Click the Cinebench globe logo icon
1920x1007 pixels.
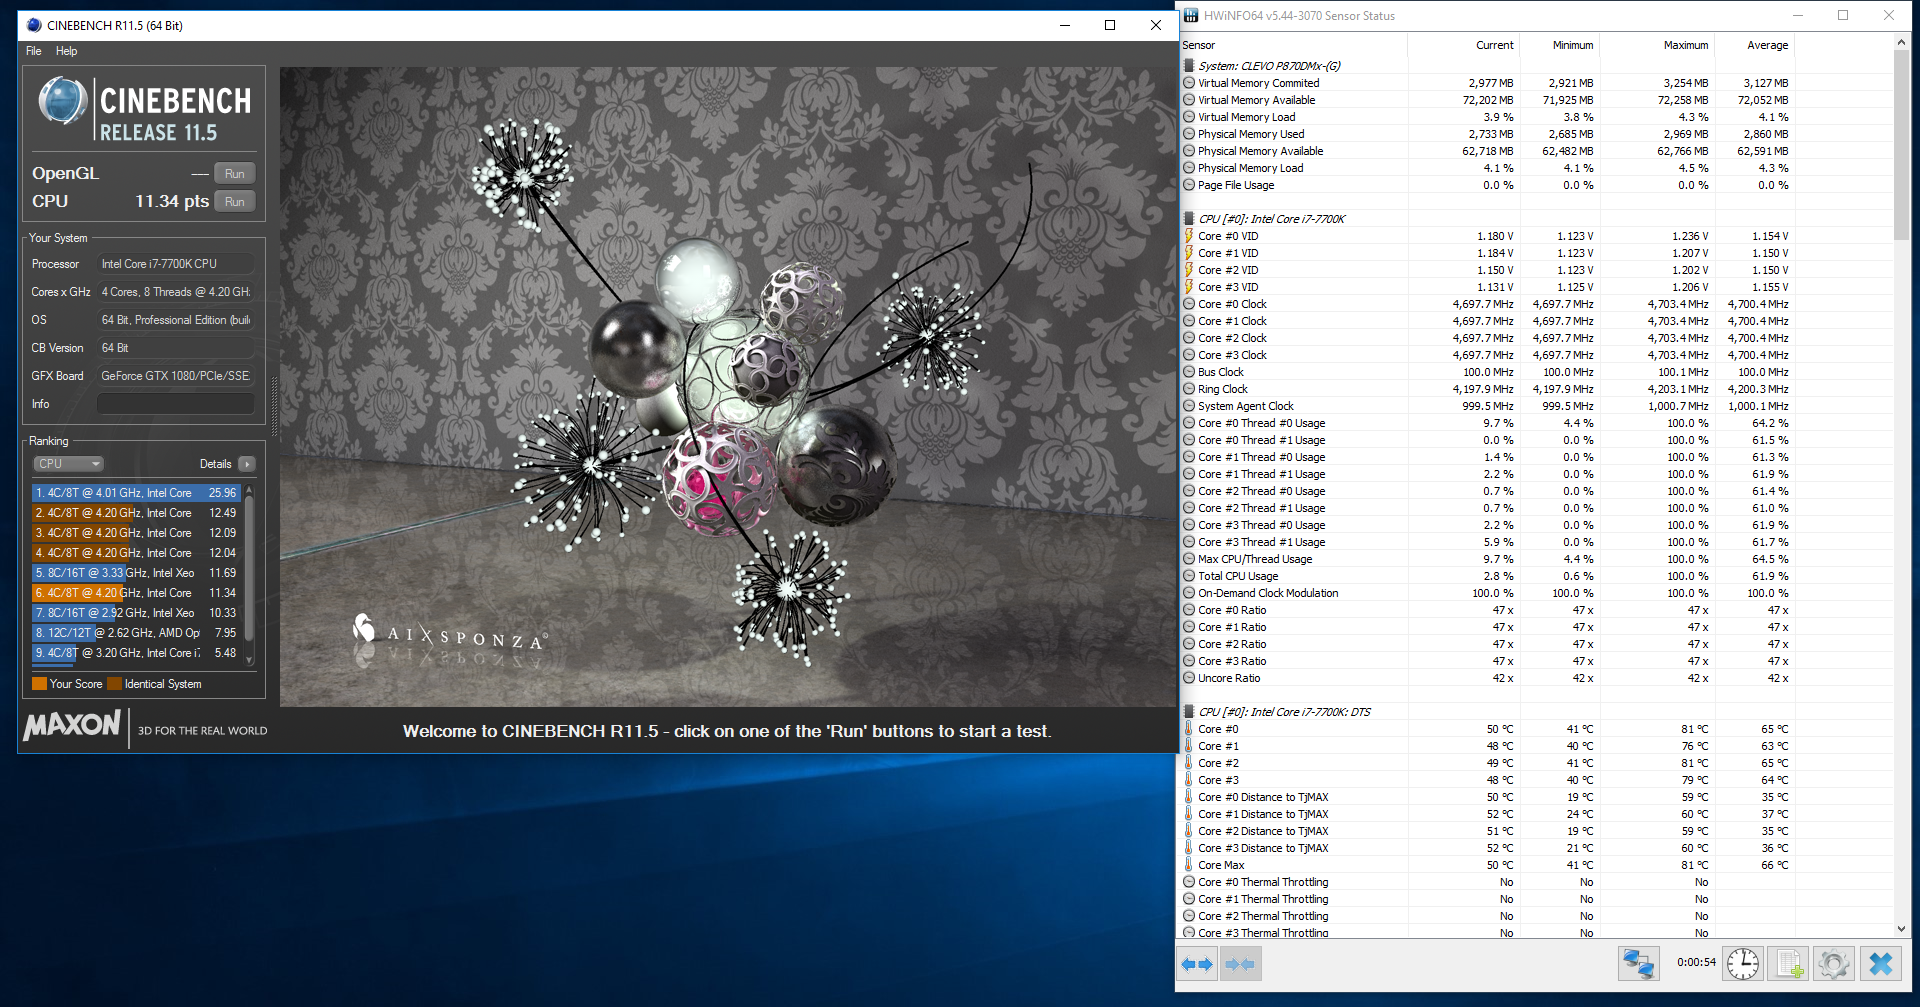coord(62,102)
